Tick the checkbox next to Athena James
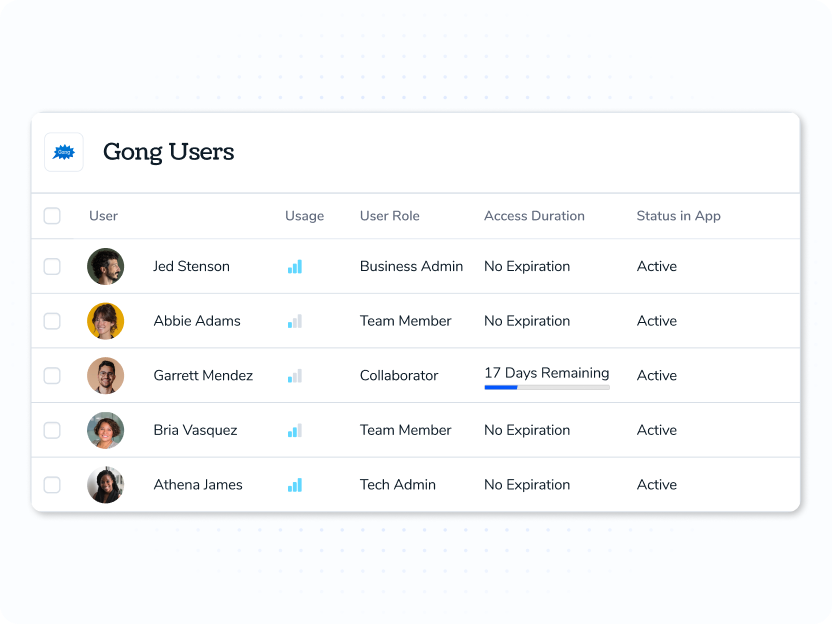This screenshot has height=624, width=832. (x=52, y=485)
